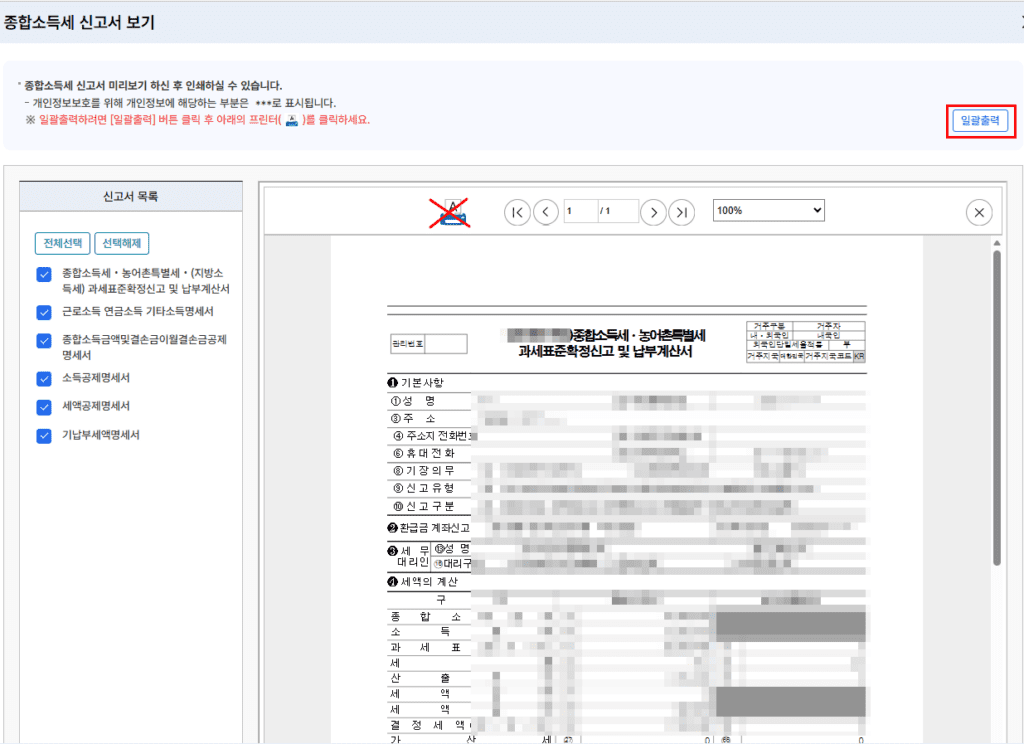Advance to next page in viewer
This screenshot has height=744, width=1024.
click(653, 212)
